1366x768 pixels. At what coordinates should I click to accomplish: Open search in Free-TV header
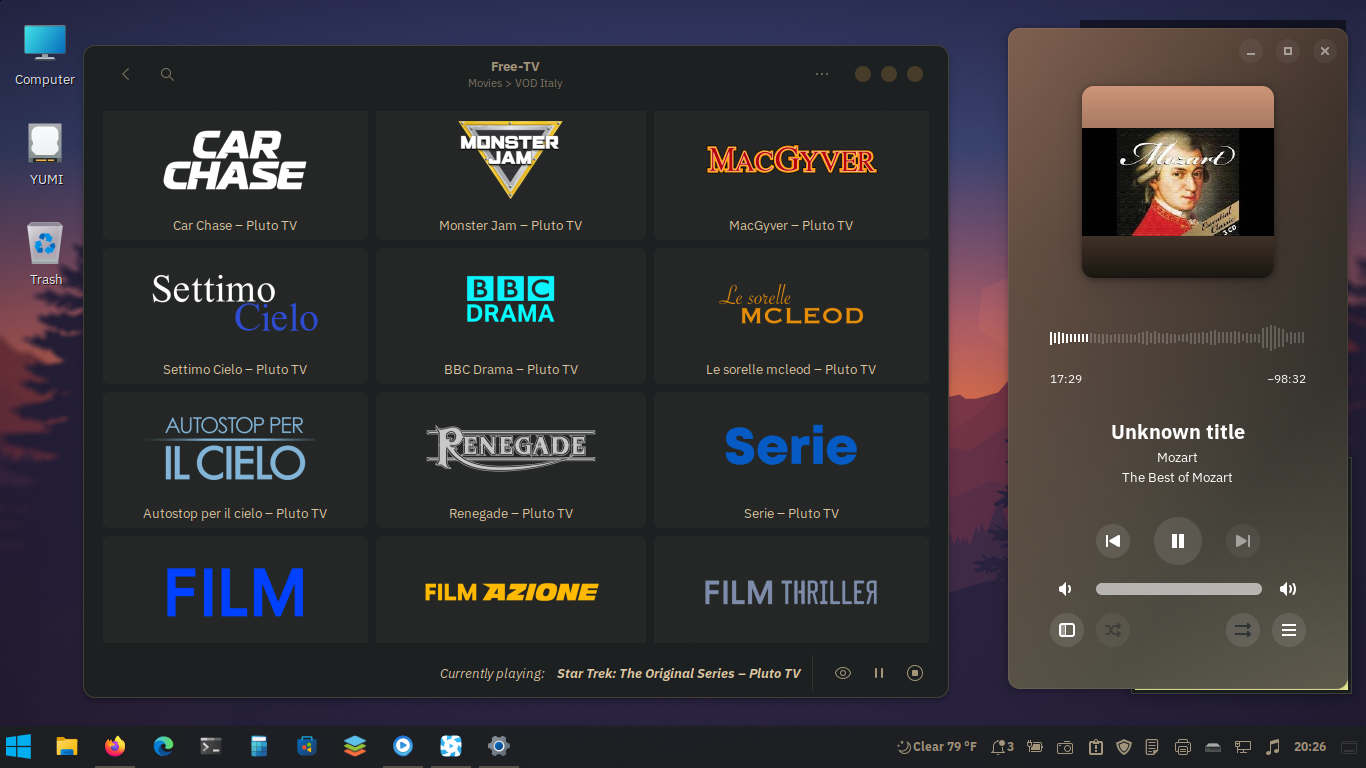pyautogui.click(x=168, y=74)
